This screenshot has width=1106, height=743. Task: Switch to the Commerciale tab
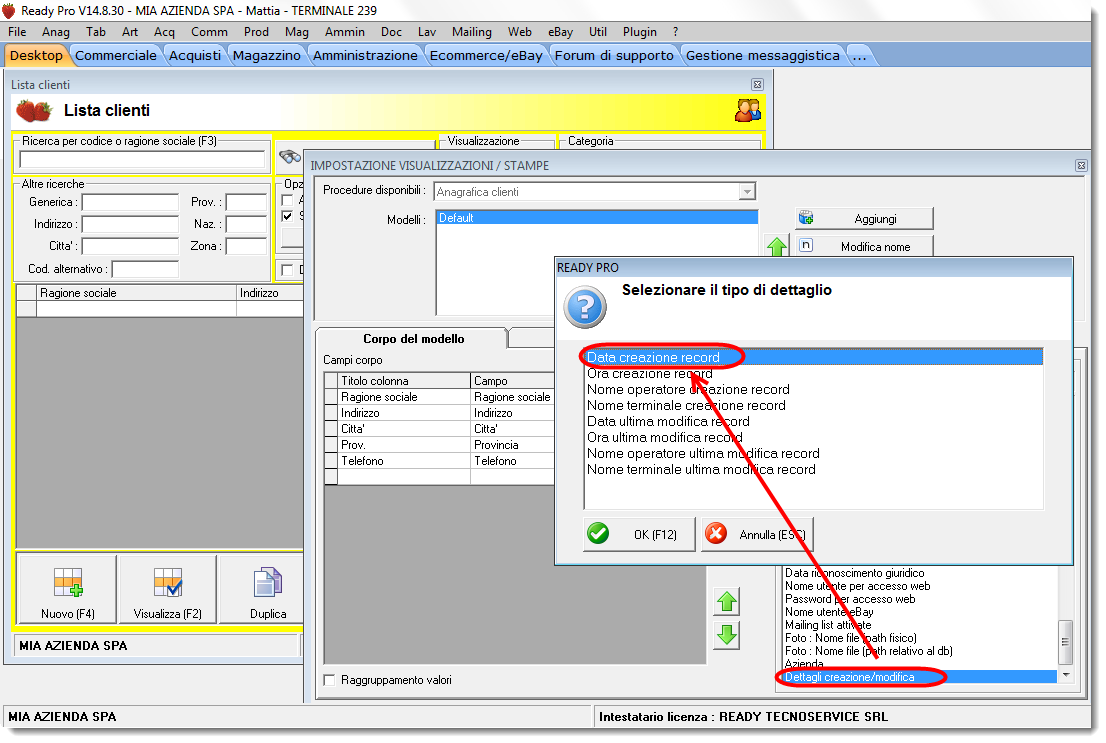click(116, 56)
